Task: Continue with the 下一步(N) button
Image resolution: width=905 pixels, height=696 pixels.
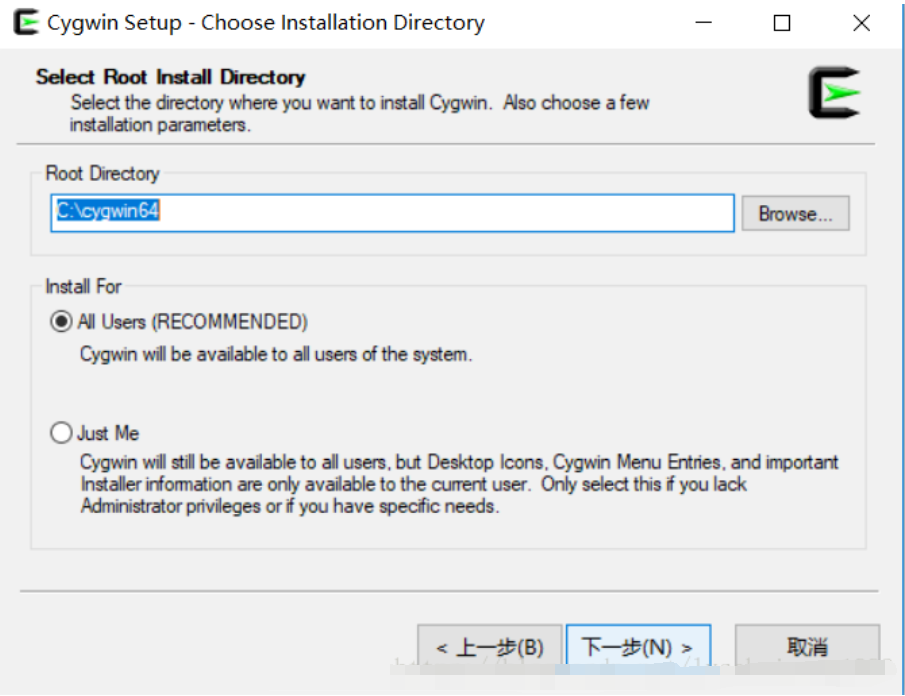Action: (x=638, y=647)
